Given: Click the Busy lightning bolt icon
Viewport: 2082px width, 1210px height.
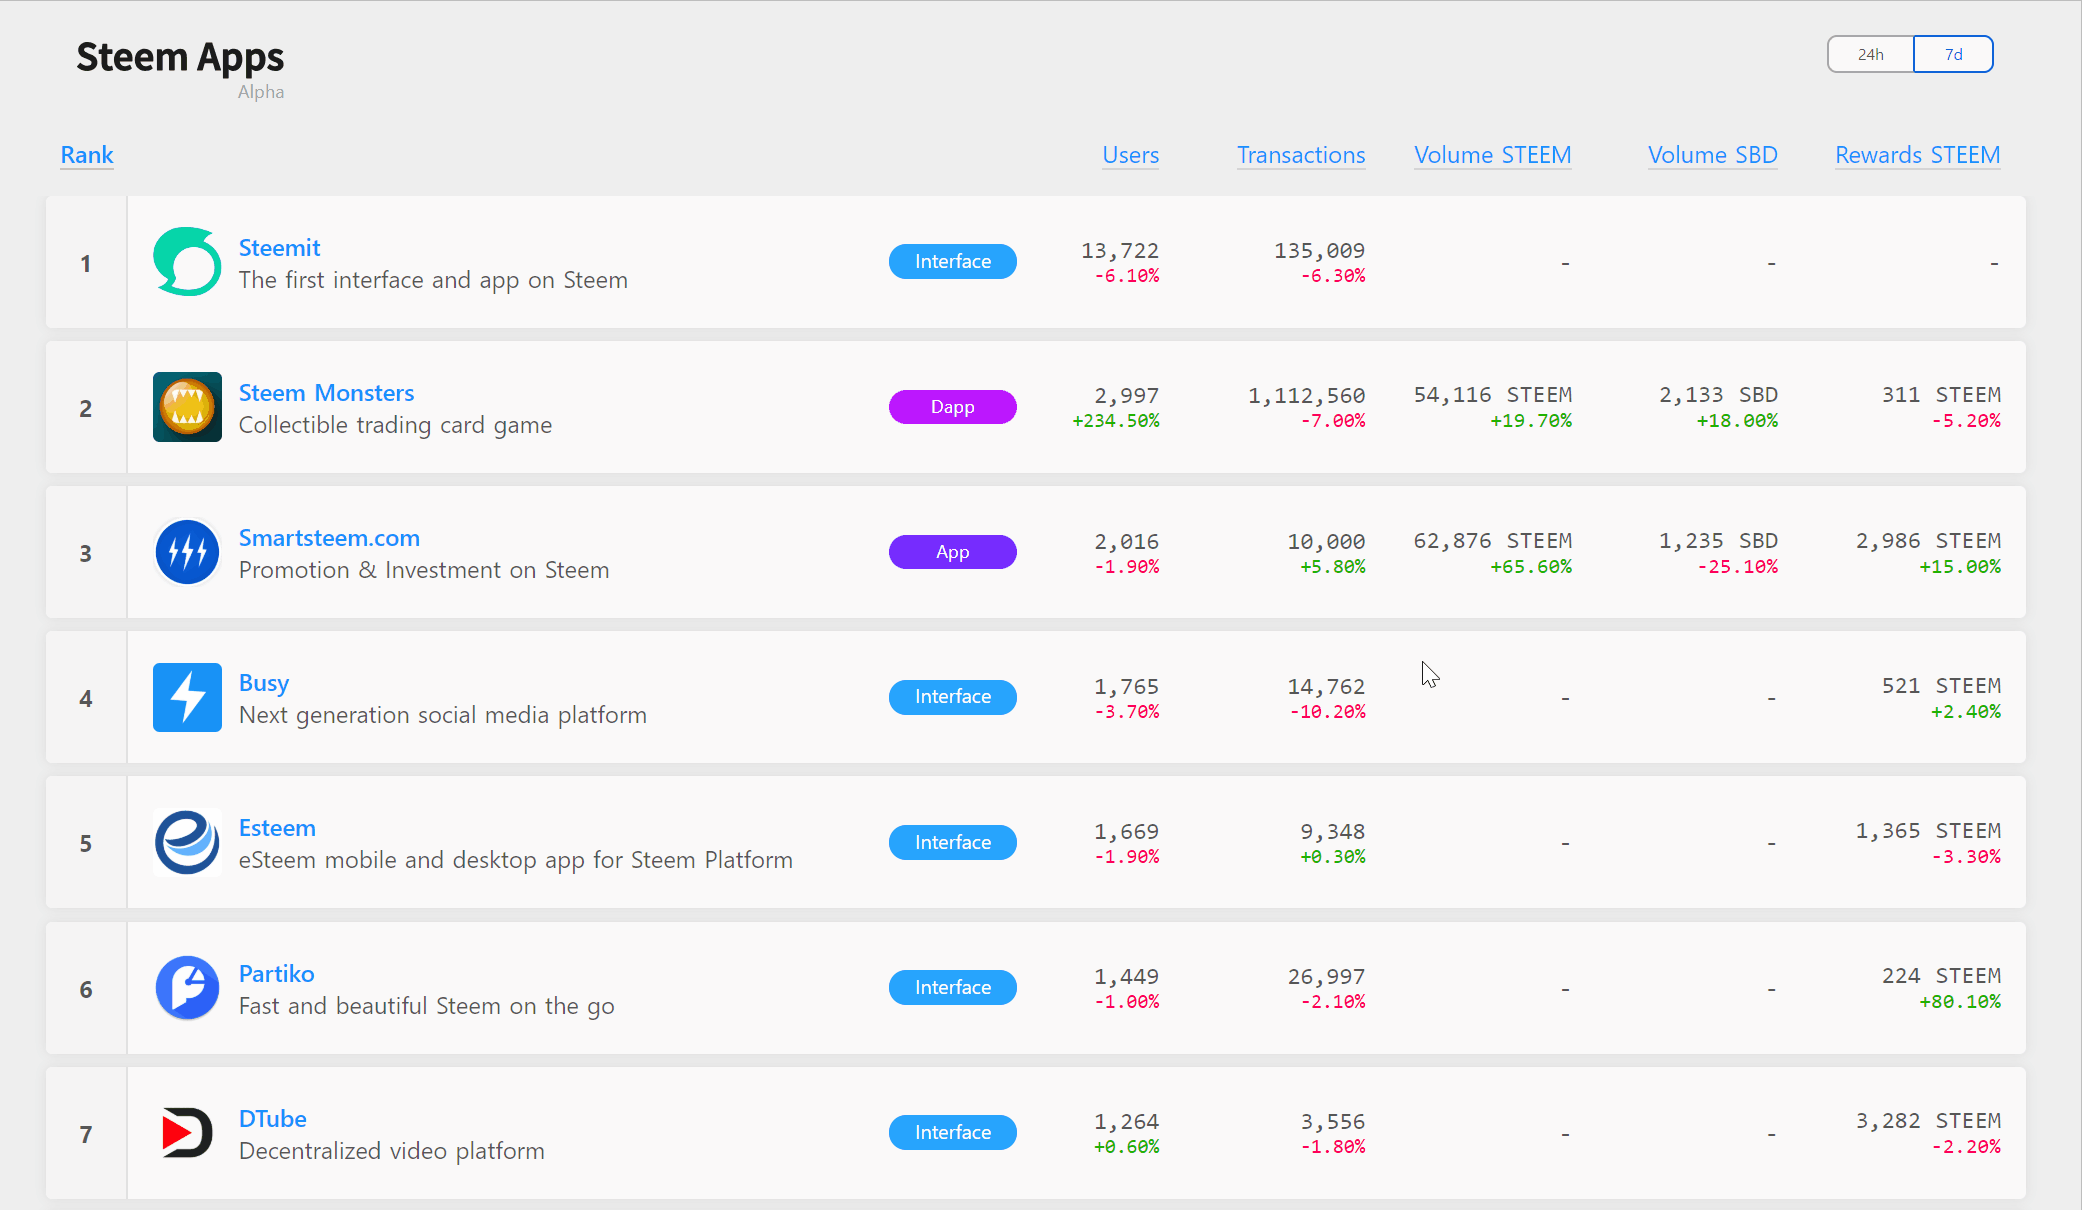Looking at the screenshot, I should [x=187, y=697].
